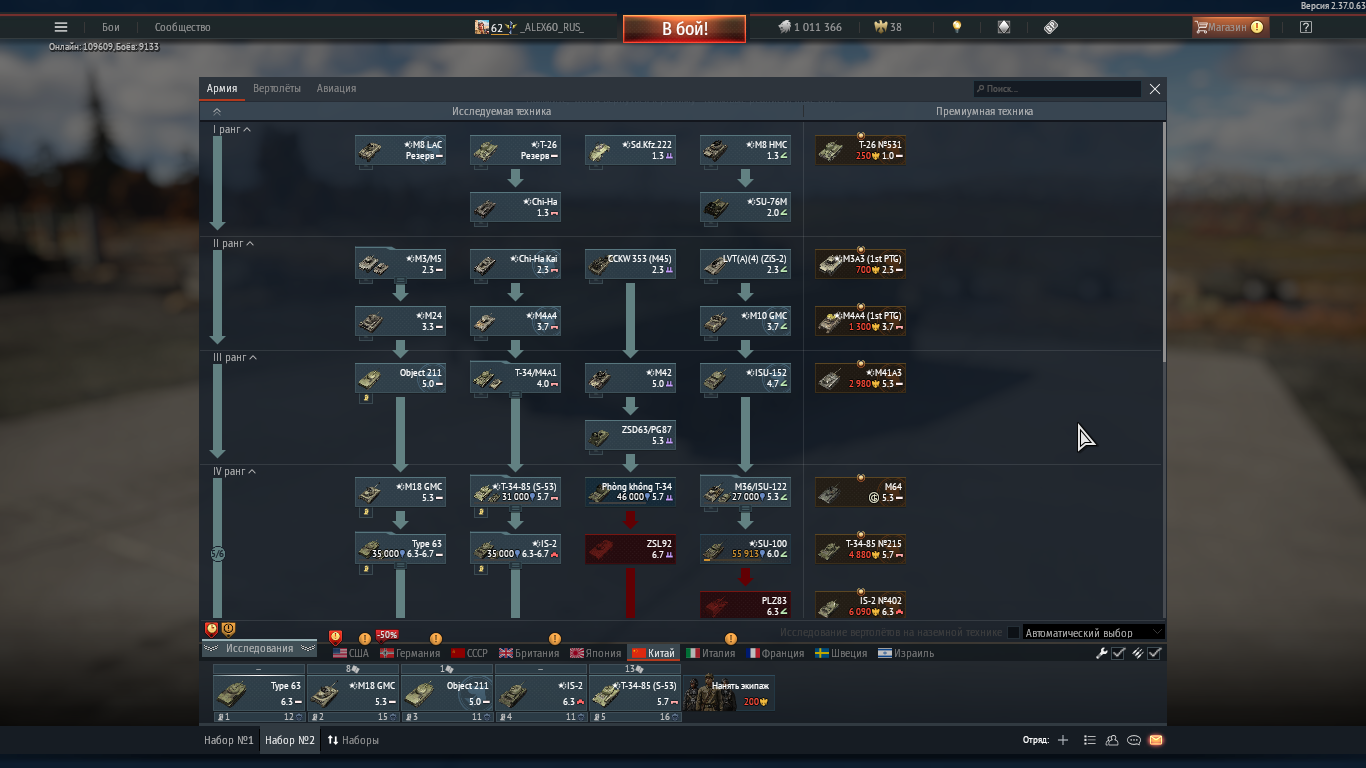This screenshot has height=768, width=1366.
Task: Select premium T-26 №531 vehicle
Action: pos(860,150)
